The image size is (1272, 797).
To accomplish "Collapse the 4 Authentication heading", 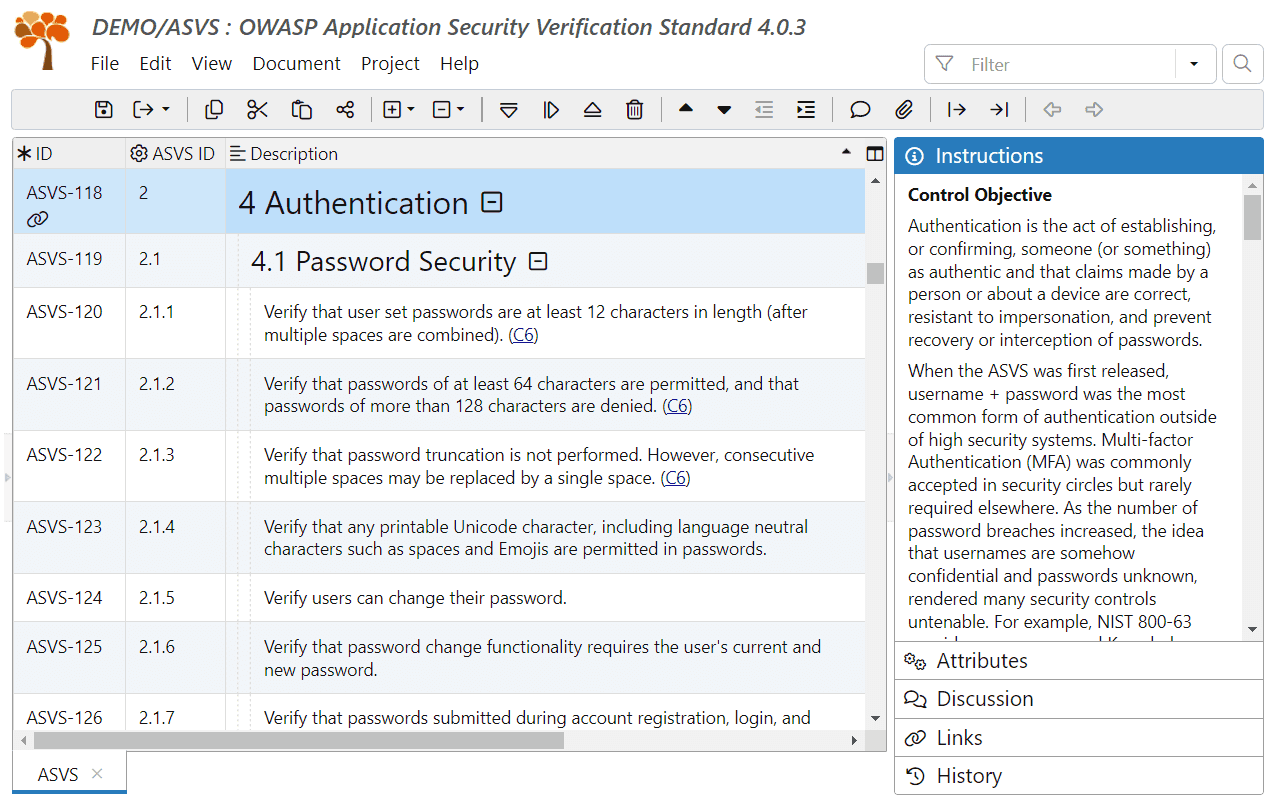I will (x=491, y=202).
